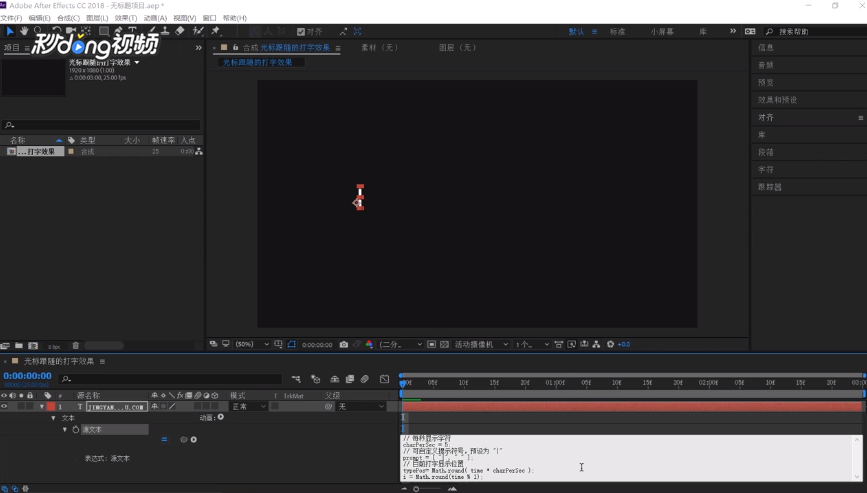This screenshot has width=867, height=493.
Task: Select the Pen tool
Action: [x=118, y=31]
